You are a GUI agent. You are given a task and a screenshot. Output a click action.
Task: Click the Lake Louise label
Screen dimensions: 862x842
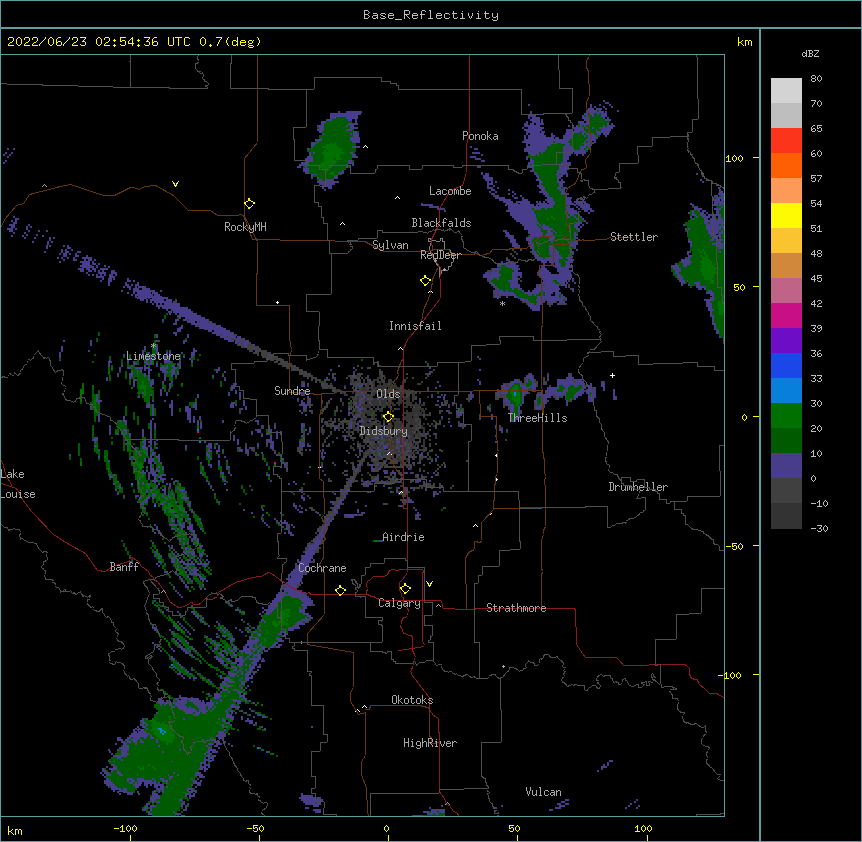click(x=18, y=484)
